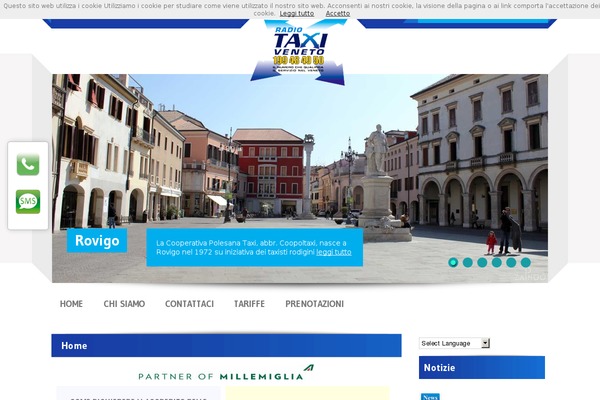Accept cookies with the Accetto link

(x=338, y=13)
